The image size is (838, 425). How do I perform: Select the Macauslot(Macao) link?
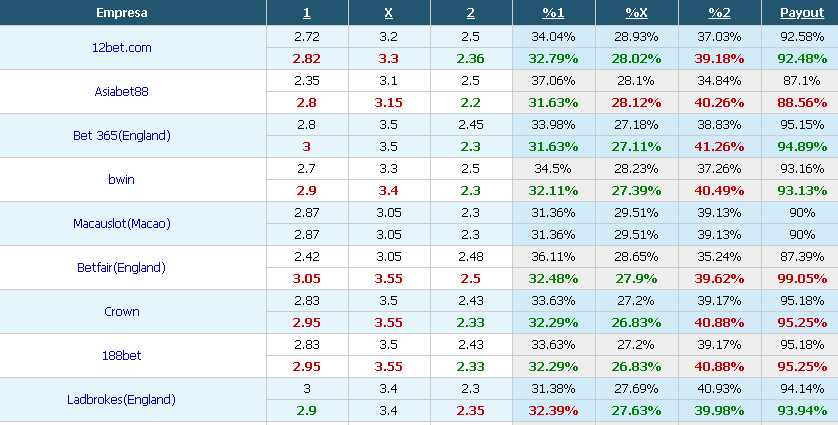(122, 223)
